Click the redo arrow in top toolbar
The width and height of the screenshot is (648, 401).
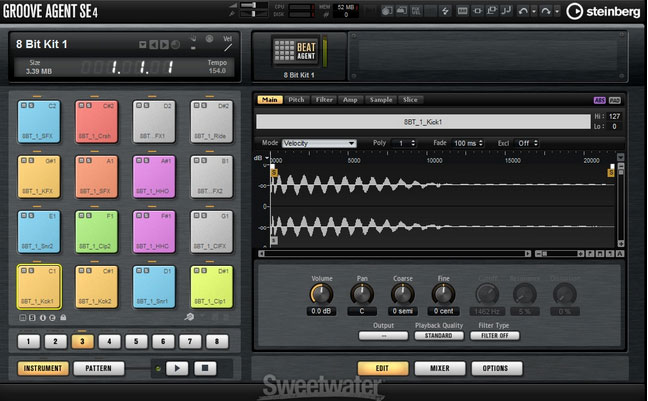tap(546, 11)
